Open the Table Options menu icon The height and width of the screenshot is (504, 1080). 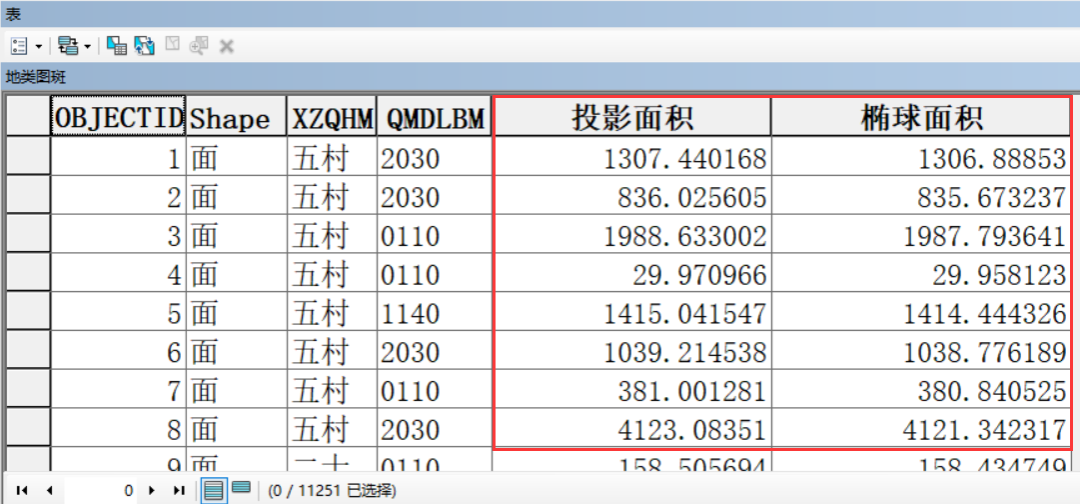tap(20, 46)
